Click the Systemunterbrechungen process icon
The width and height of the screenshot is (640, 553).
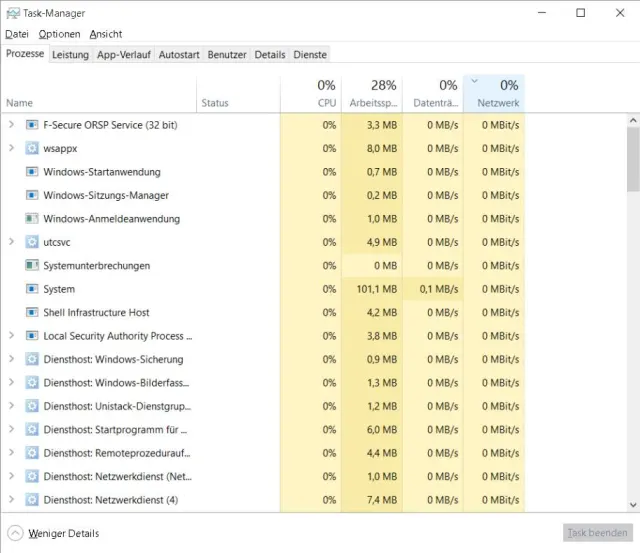[x=32, y=266]
